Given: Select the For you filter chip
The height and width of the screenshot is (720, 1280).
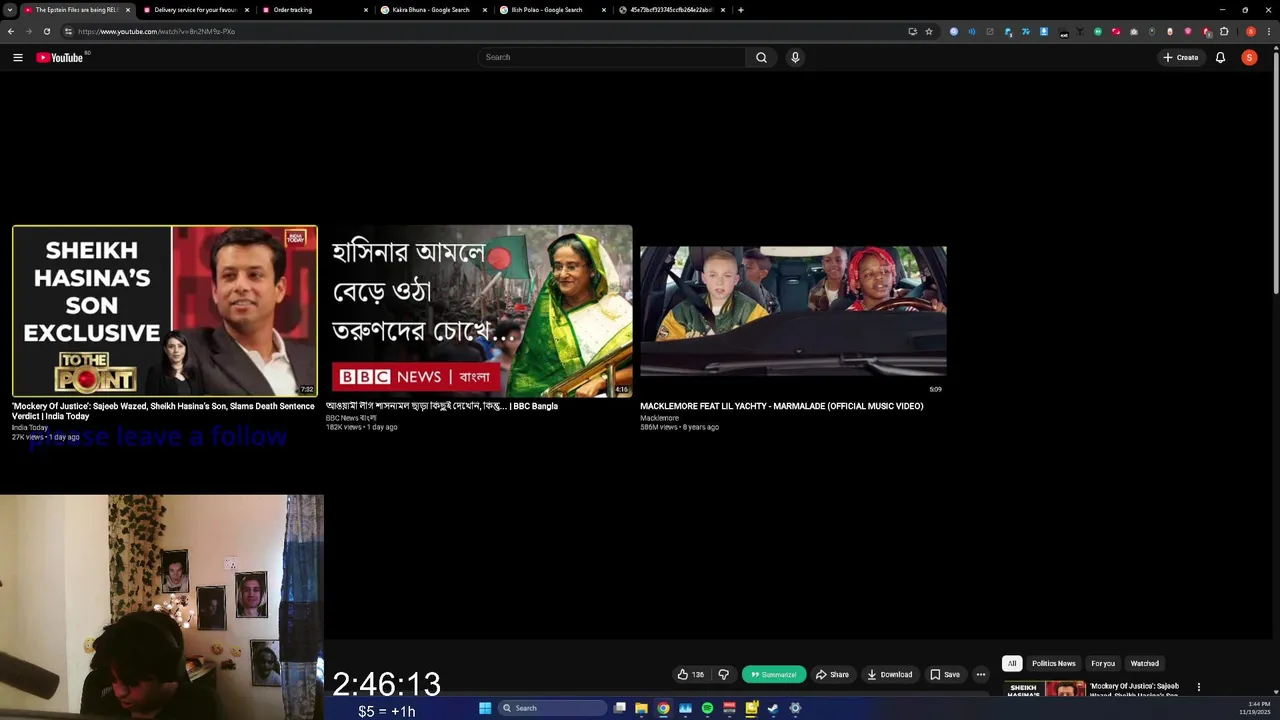Looking at the screenshot, I should coord(1103,663).
